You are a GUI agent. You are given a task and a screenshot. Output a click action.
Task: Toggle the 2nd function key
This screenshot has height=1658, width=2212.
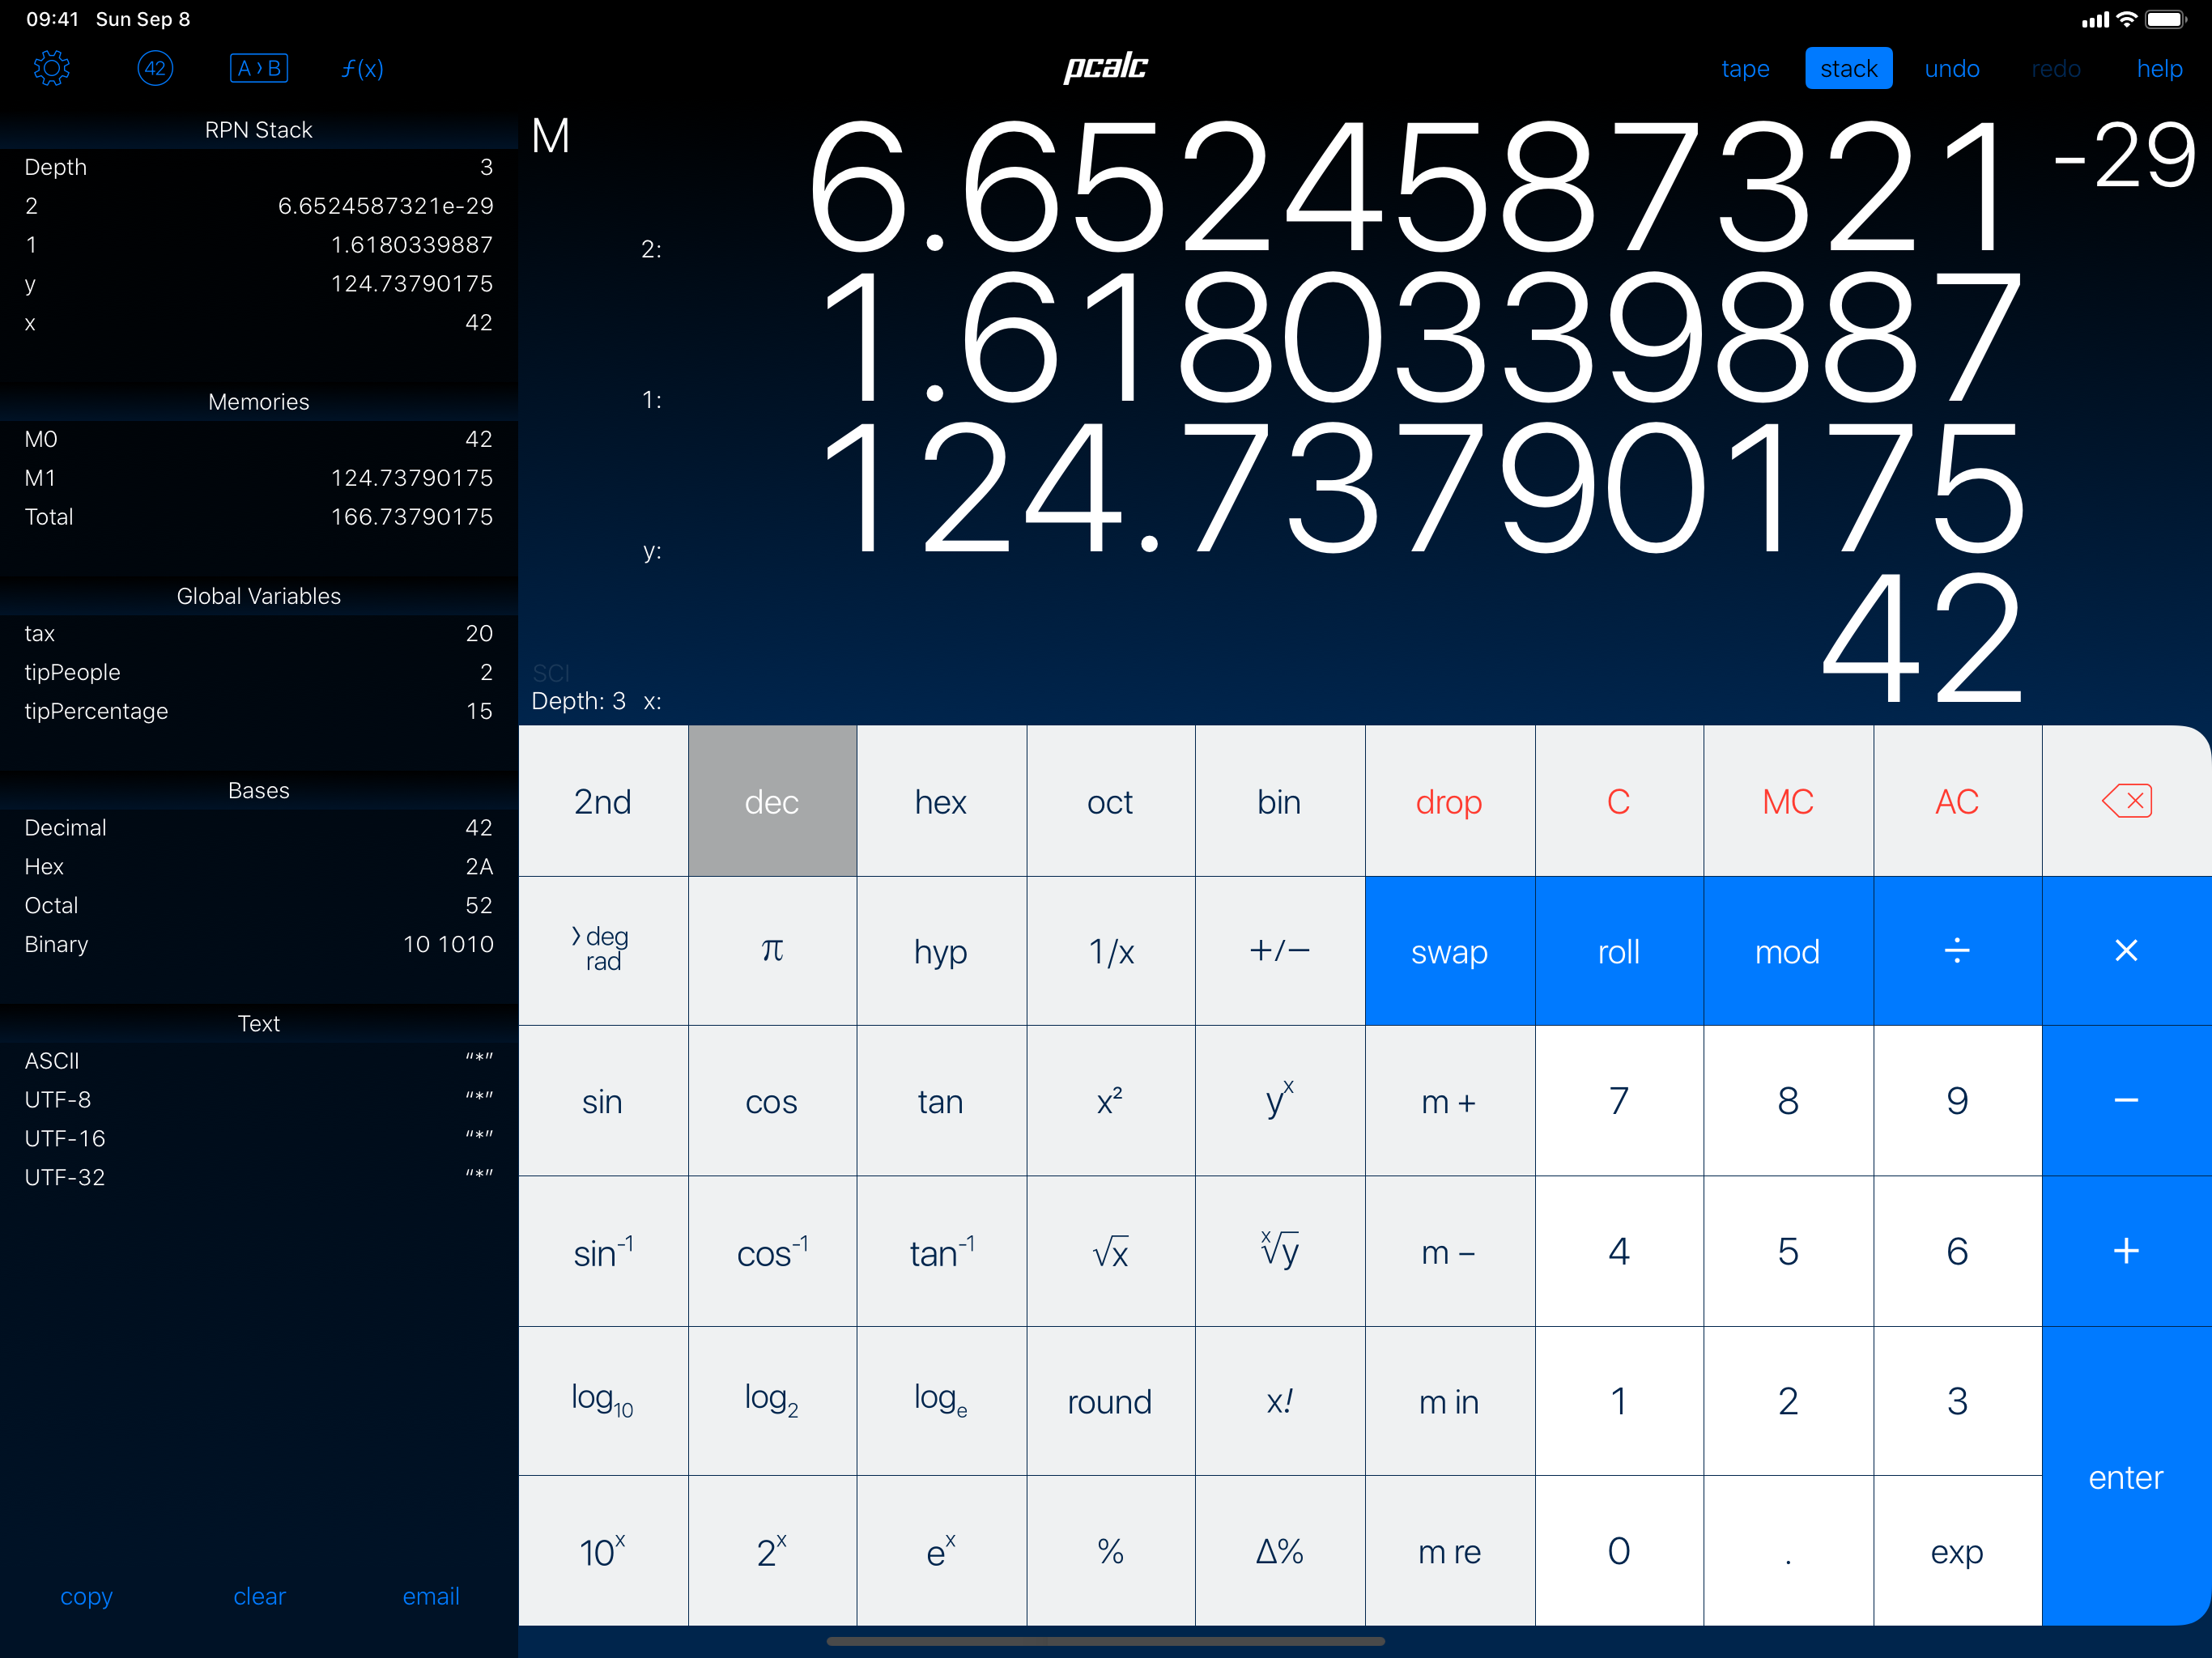pyautogui.click(x=602, y=802)
